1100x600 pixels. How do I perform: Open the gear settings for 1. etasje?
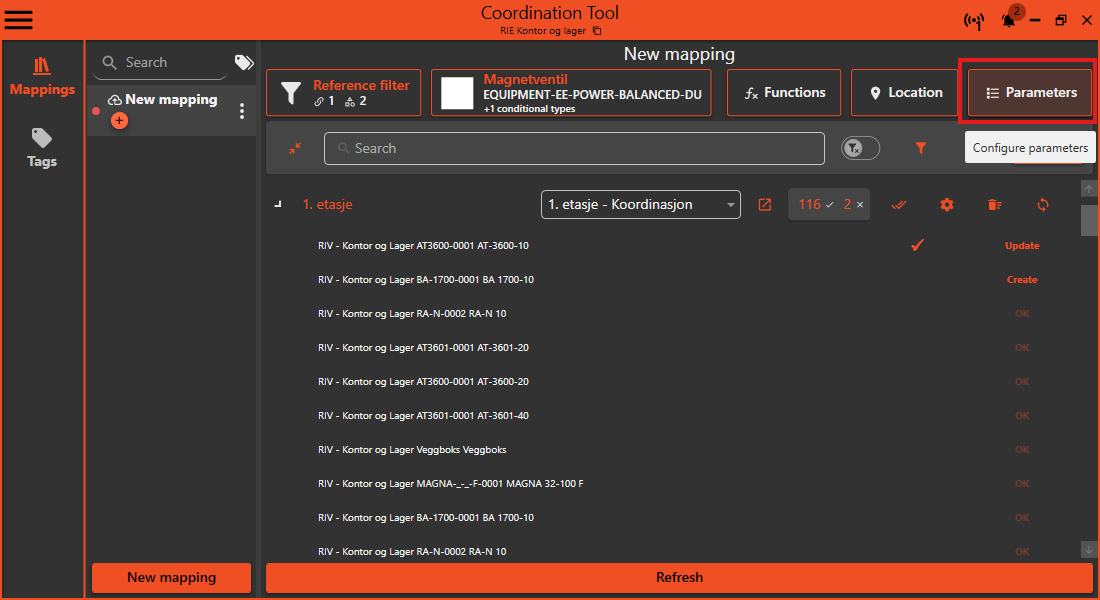pos(946,204)
